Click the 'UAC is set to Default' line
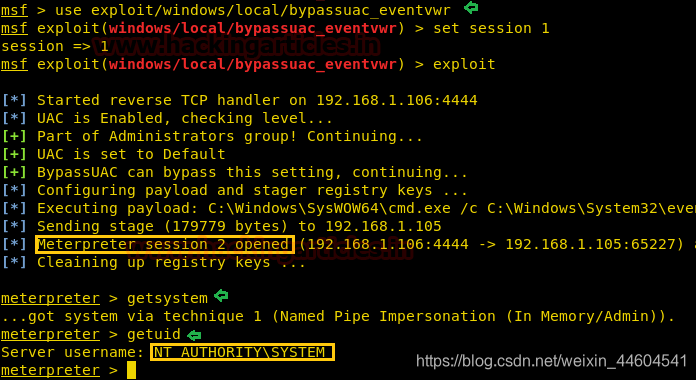696x380 pixels. 131,154
